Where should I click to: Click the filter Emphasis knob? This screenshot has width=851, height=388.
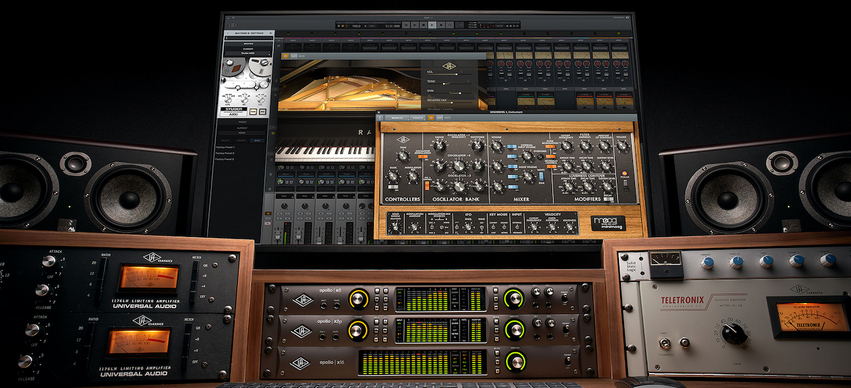click(585, 146)
